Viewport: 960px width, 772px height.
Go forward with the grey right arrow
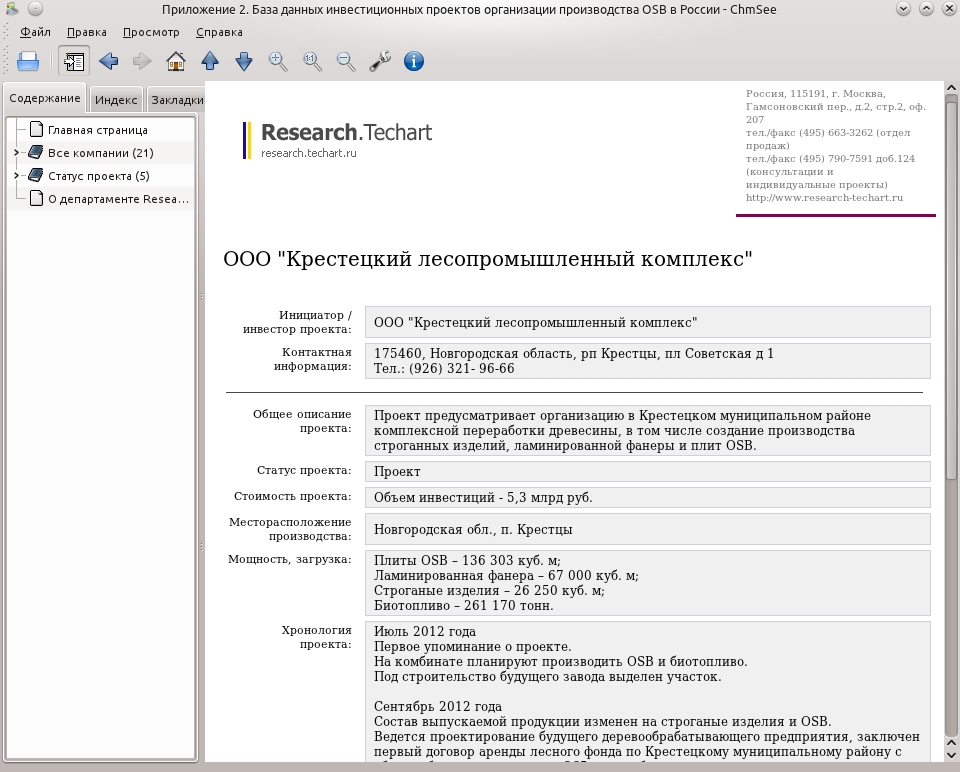tap(142, 61)
